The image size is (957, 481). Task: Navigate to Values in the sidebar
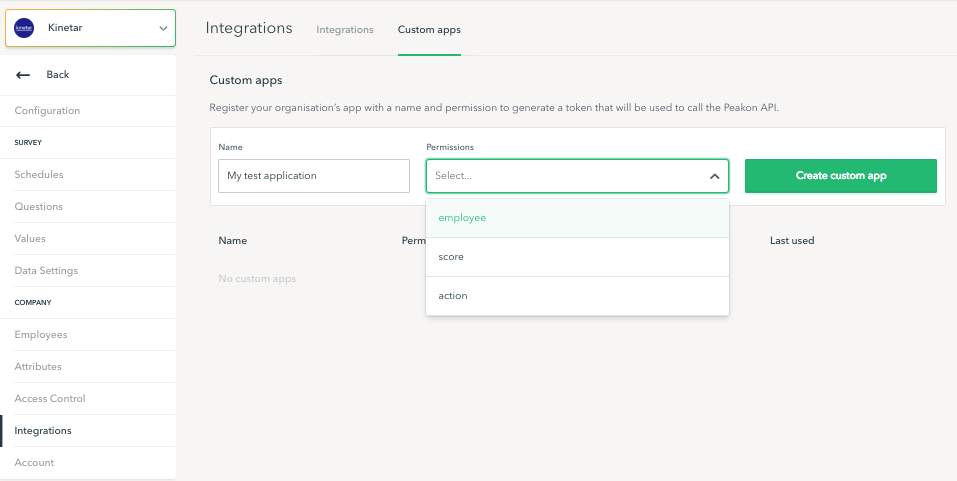[x=30, y=239]
